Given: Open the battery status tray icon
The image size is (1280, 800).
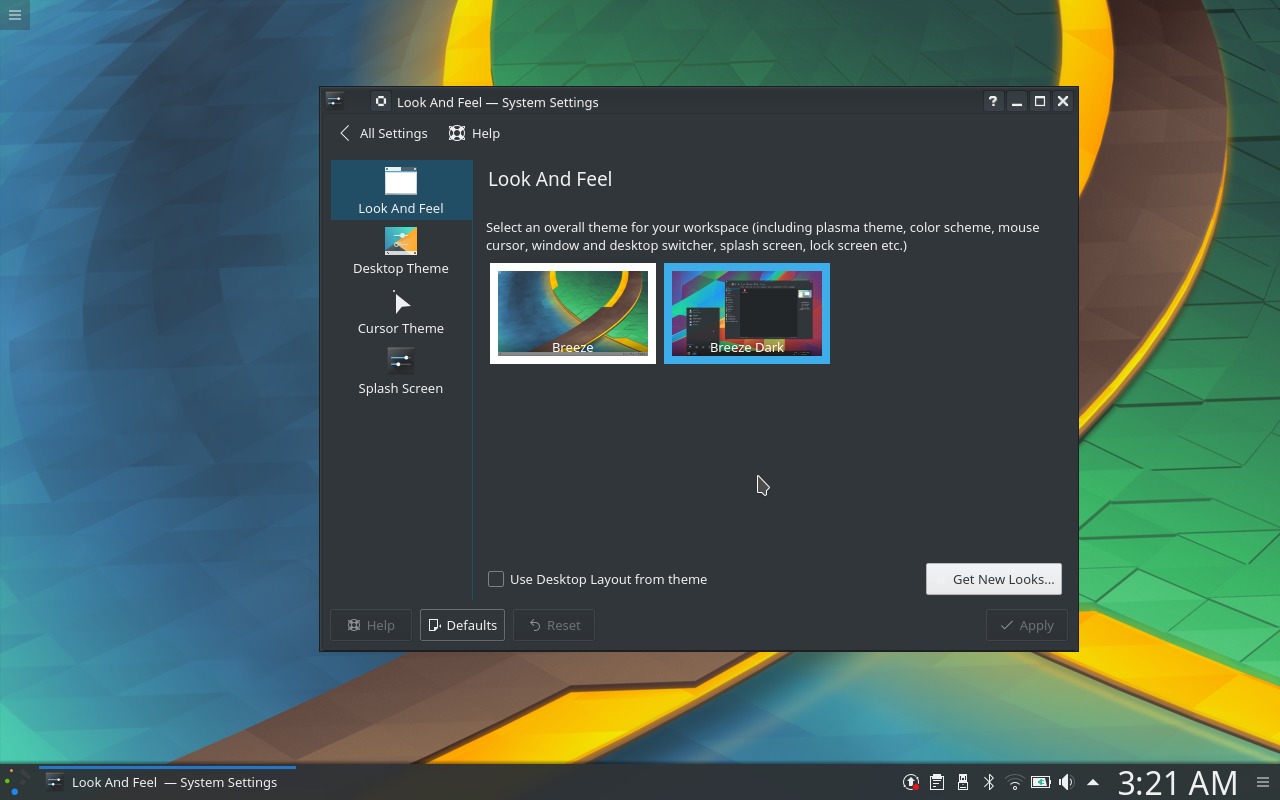Looking at the screenshot, I should [x=1041, y=782].
